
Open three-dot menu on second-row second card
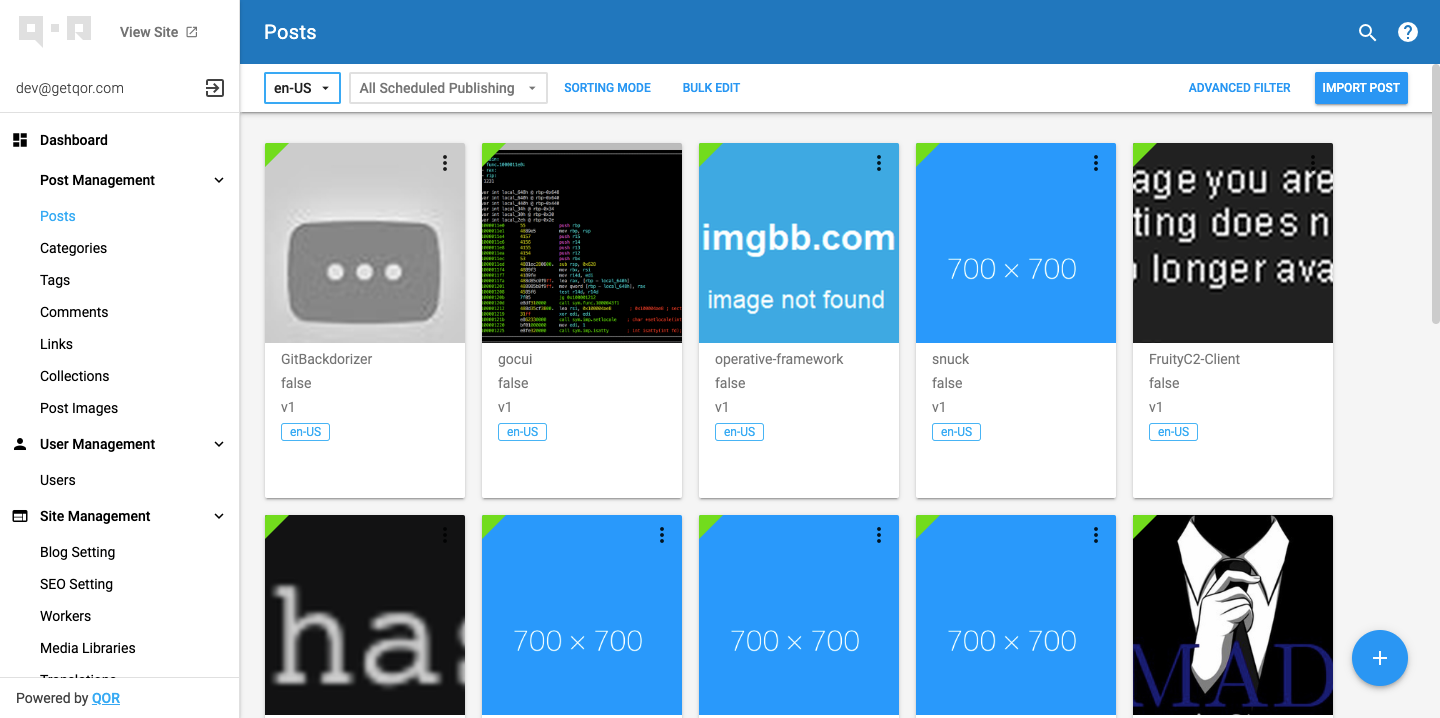[662, 535]
